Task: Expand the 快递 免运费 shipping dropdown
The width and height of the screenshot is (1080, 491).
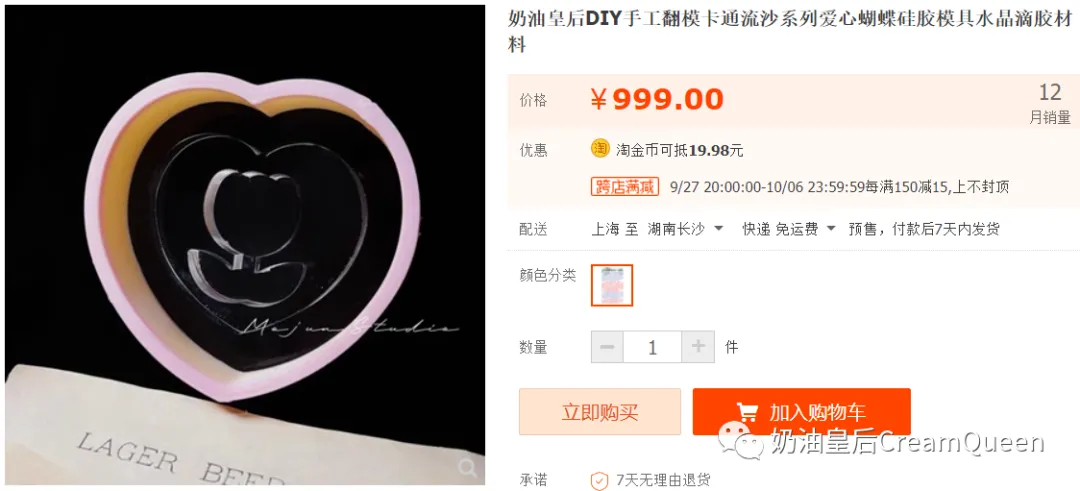Action: (789, 229)
